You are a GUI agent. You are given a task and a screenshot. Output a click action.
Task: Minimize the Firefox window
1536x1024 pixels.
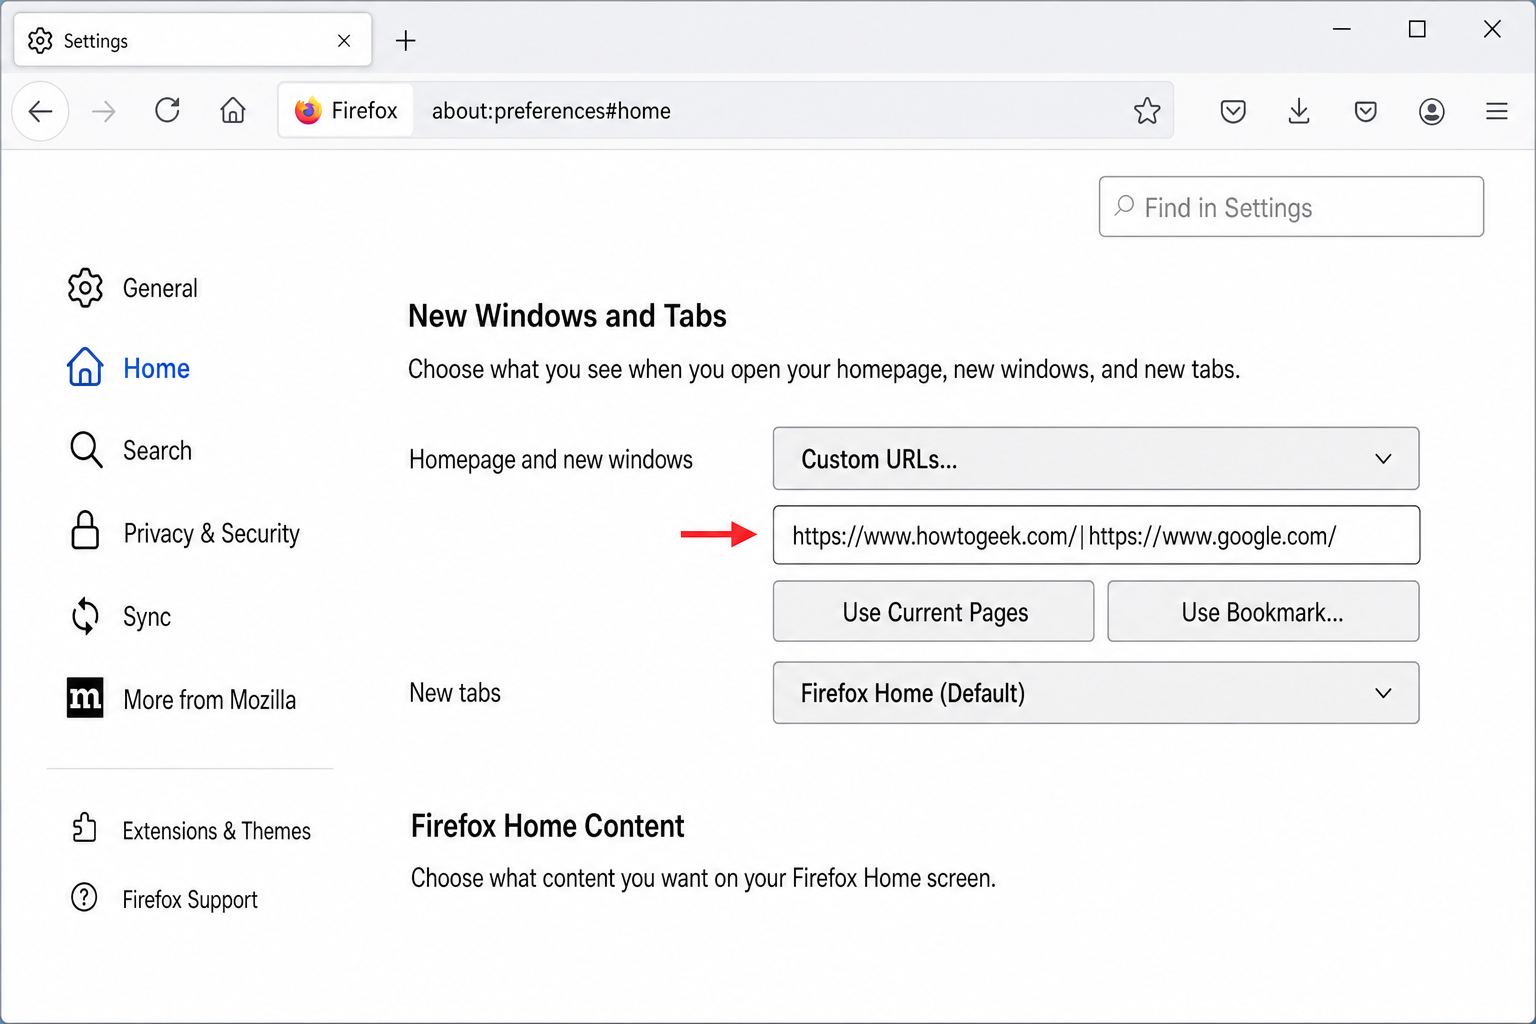click(1342, 29)
